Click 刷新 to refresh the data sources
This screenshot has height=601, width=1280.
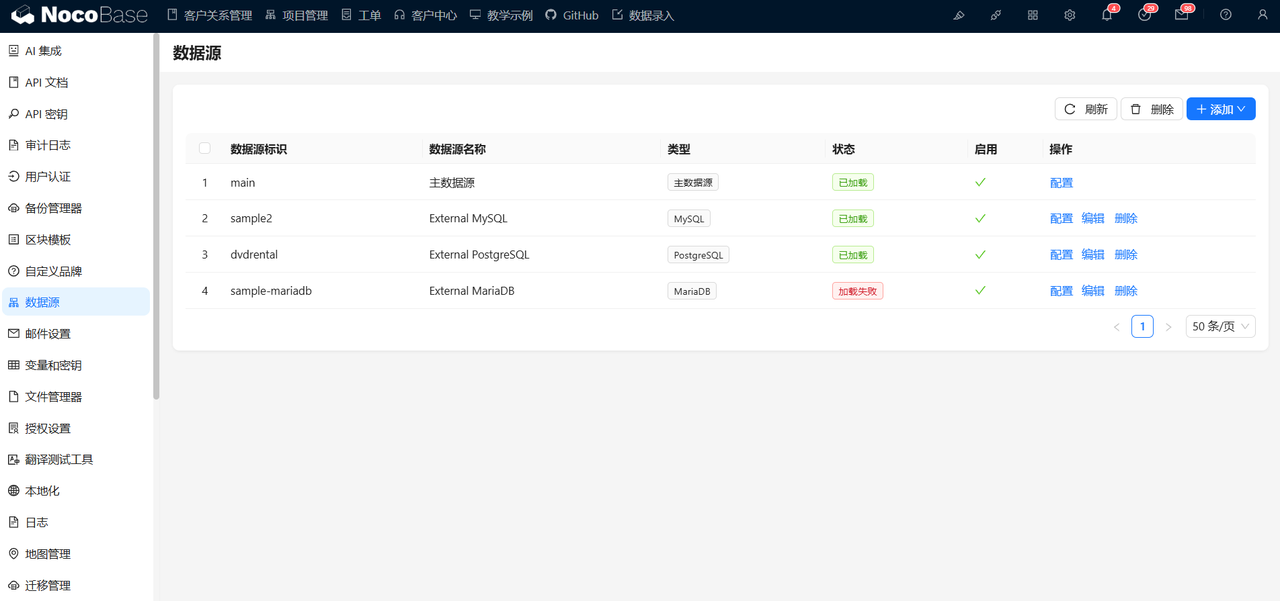[x=1085, y=108]
